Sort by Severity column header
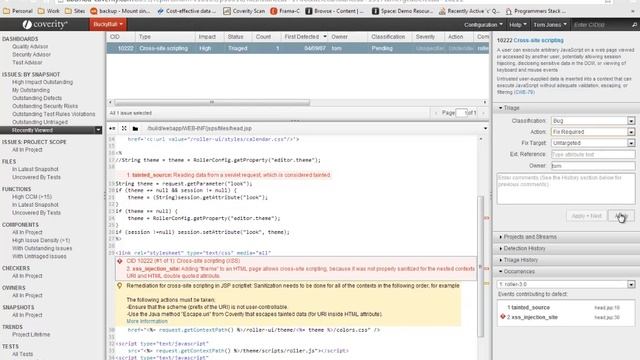This screenshot has width=640, height=360. pyautogui.click(x=425, y=37)
